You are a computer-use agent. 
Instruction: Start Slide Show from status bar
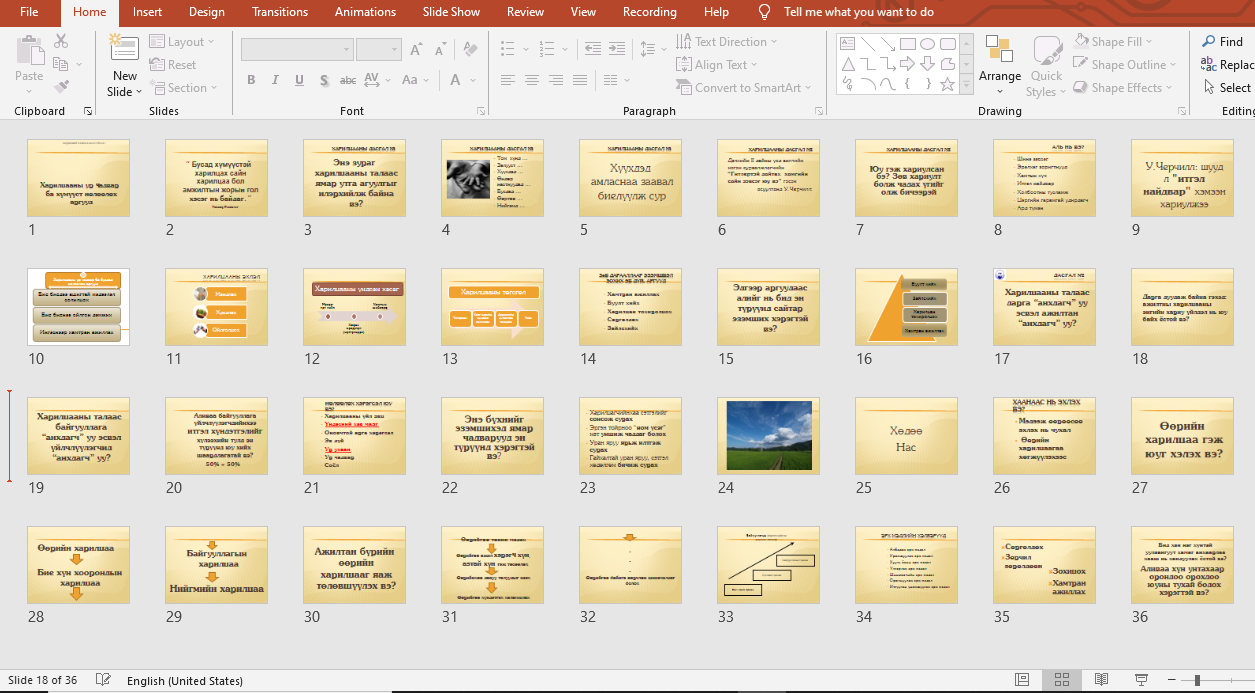[x=1140, y=680]
